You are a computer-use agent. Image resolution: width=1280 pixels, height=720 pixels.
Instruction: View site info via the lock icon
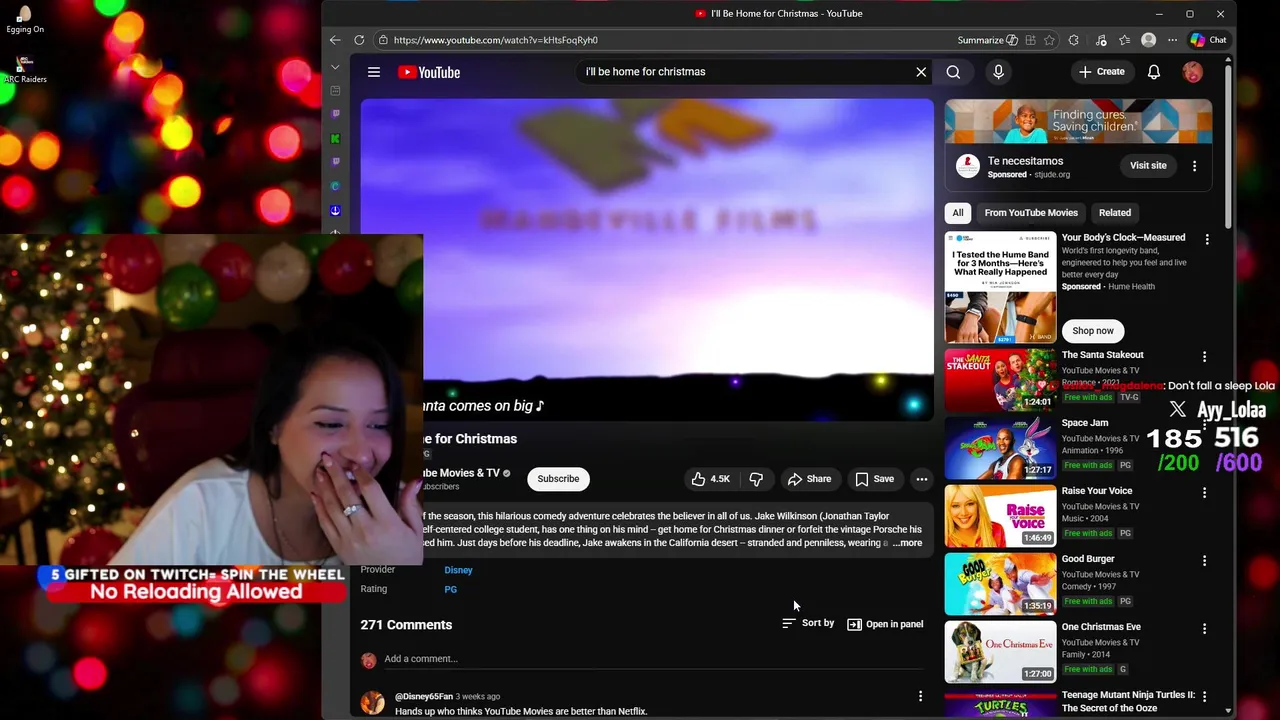point(383,40)
